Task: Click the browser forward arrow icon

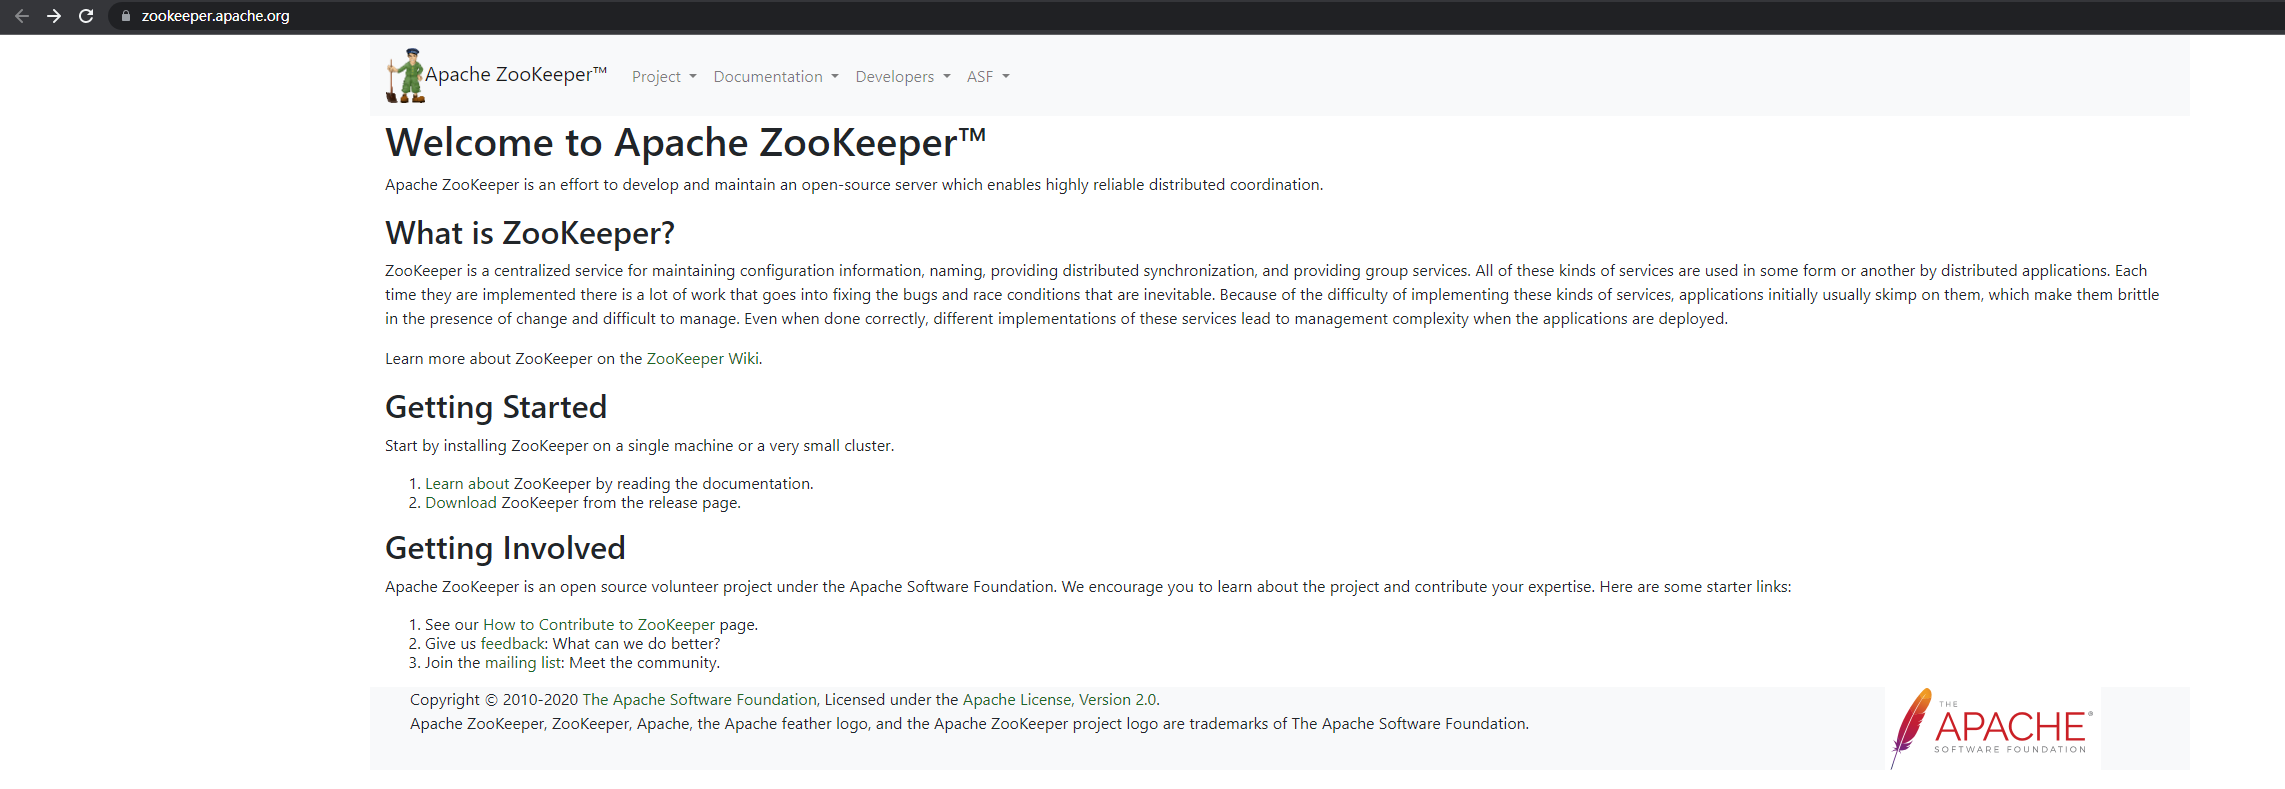Action: (54, 16)
